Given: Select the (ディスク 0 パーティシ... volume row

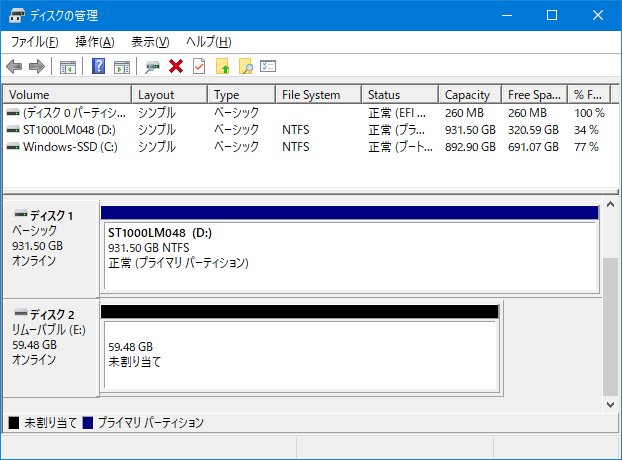Looking at the screenshot, I should 307,113.
